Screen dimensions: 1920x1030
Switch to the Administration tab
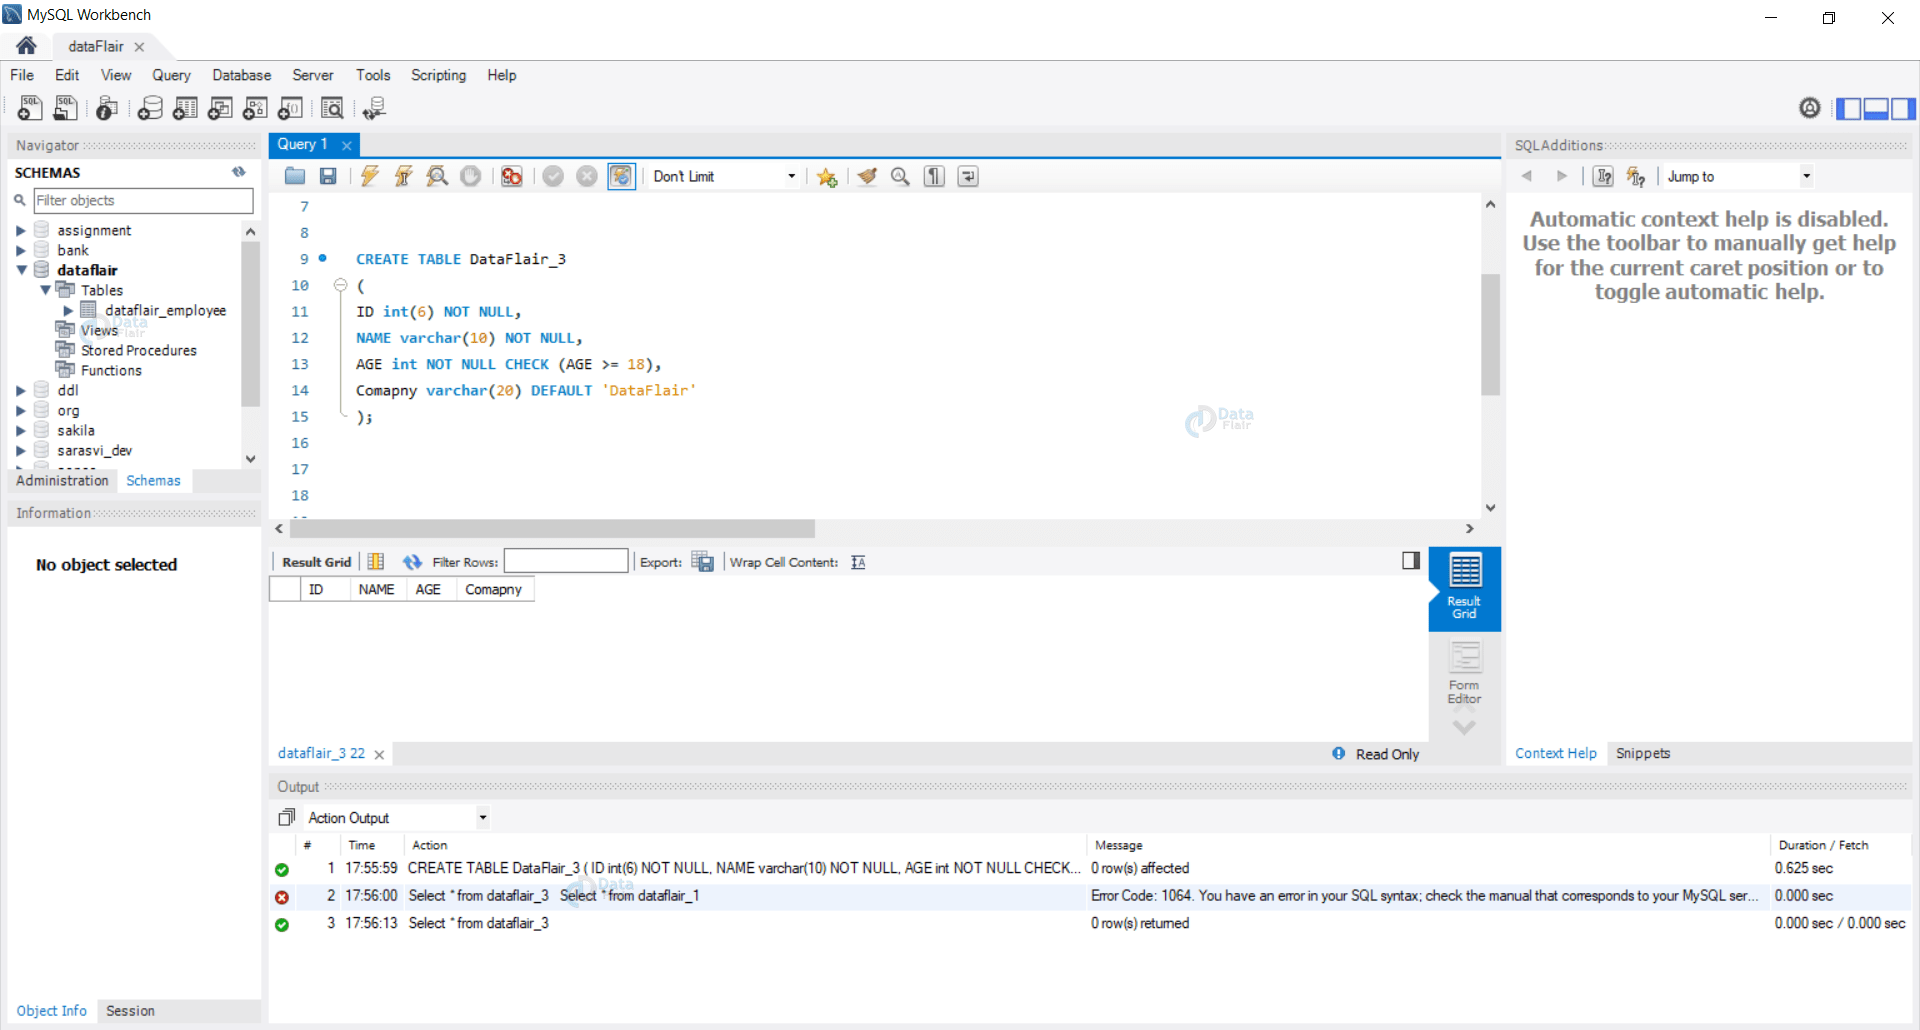62,480
